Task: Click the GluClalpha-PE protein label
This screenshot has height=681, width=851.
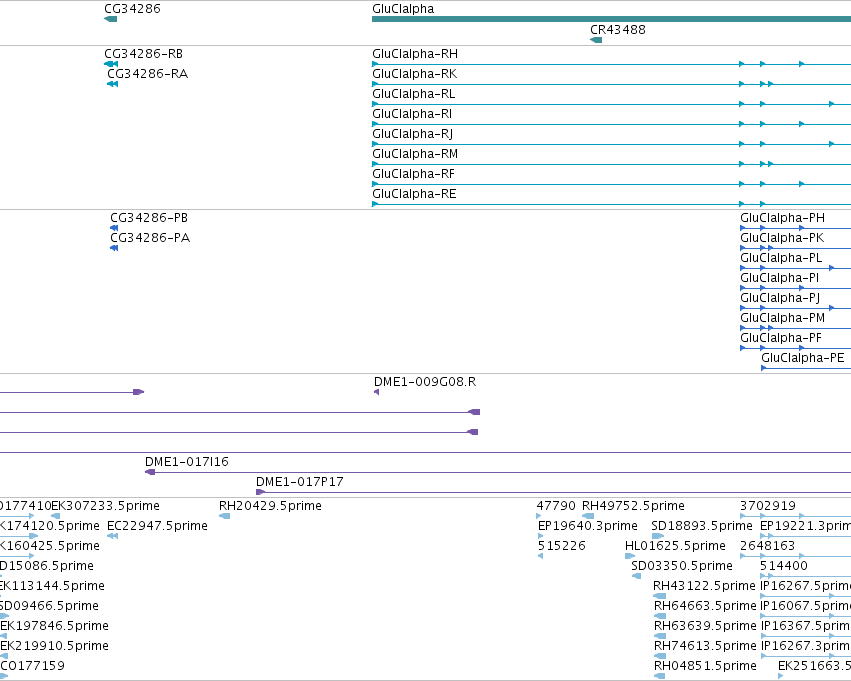Action: (803, 358)
